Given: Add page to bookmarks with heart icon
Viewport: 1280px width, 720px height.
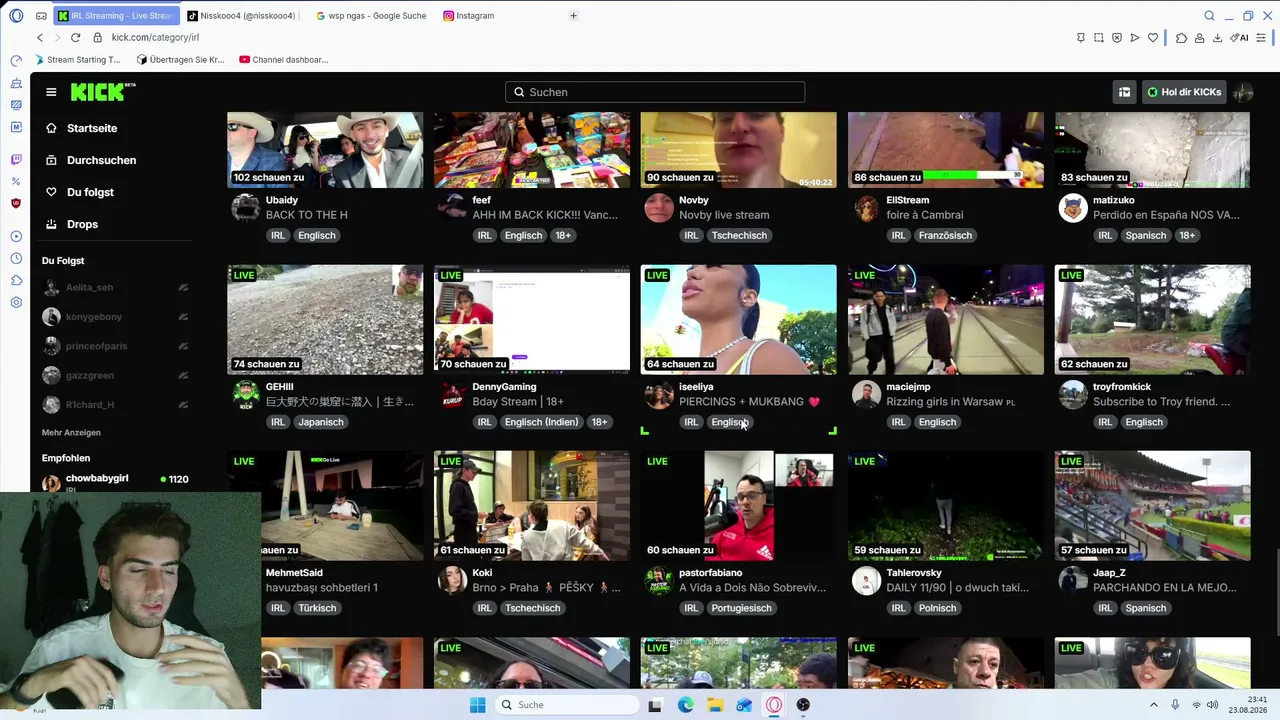Looking at the screenshot, I should (x=1153, y=38).
